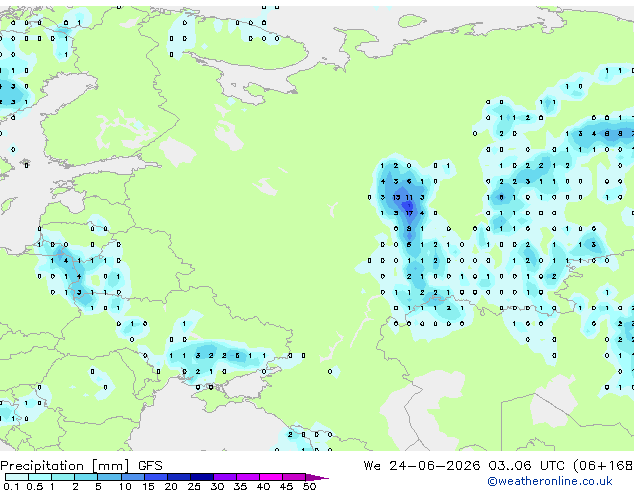
Task: Pick the 40–45 mm magenta legend swatch
Action: tap(271, 477)
